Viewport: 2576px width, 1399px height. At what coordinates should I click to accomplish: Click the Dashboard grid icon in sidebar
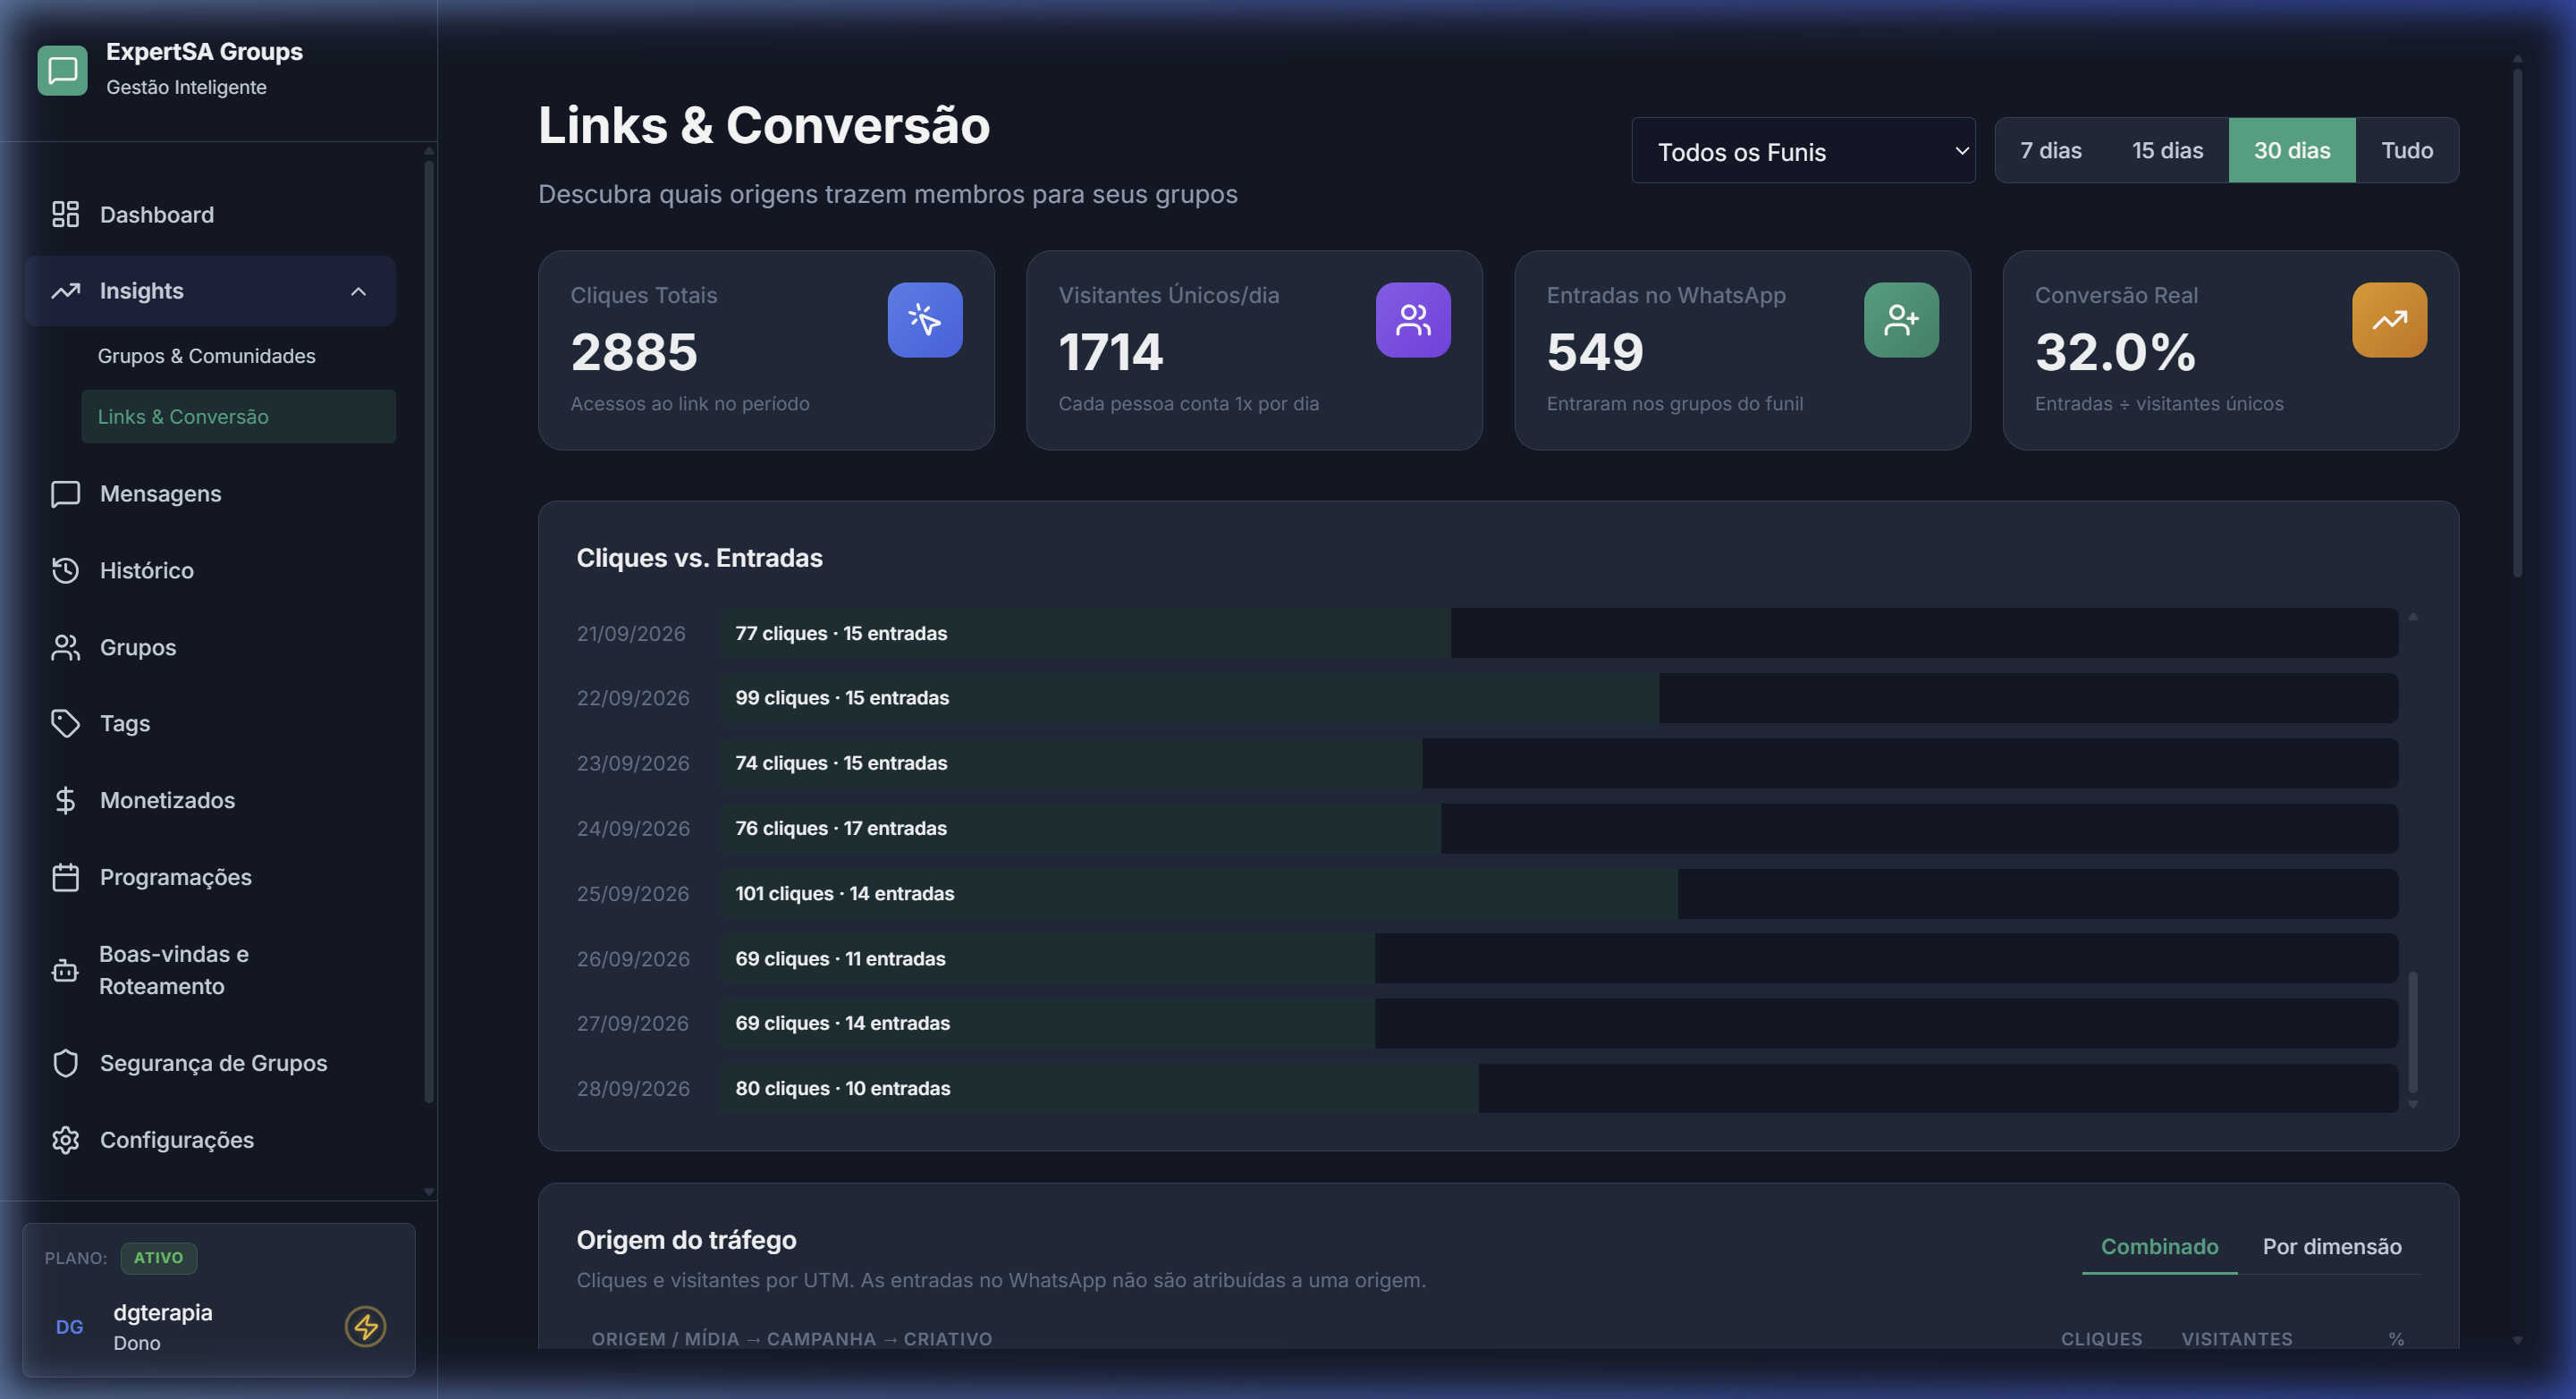point(65,214)
